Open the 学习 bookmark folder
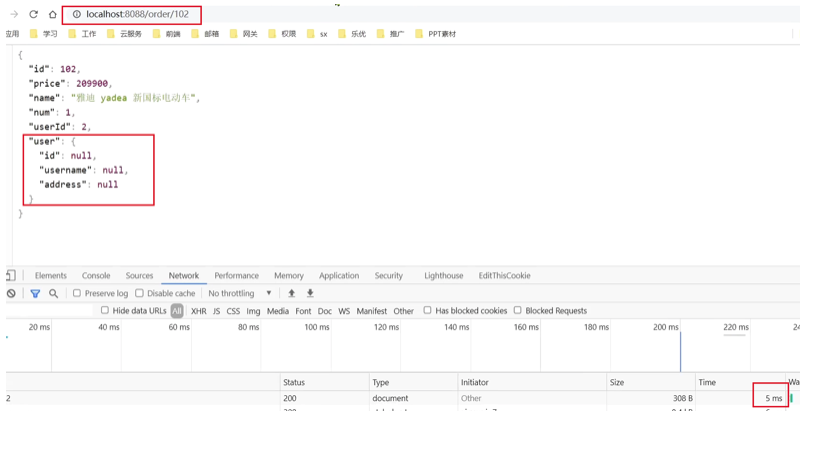 pos(44,34)
